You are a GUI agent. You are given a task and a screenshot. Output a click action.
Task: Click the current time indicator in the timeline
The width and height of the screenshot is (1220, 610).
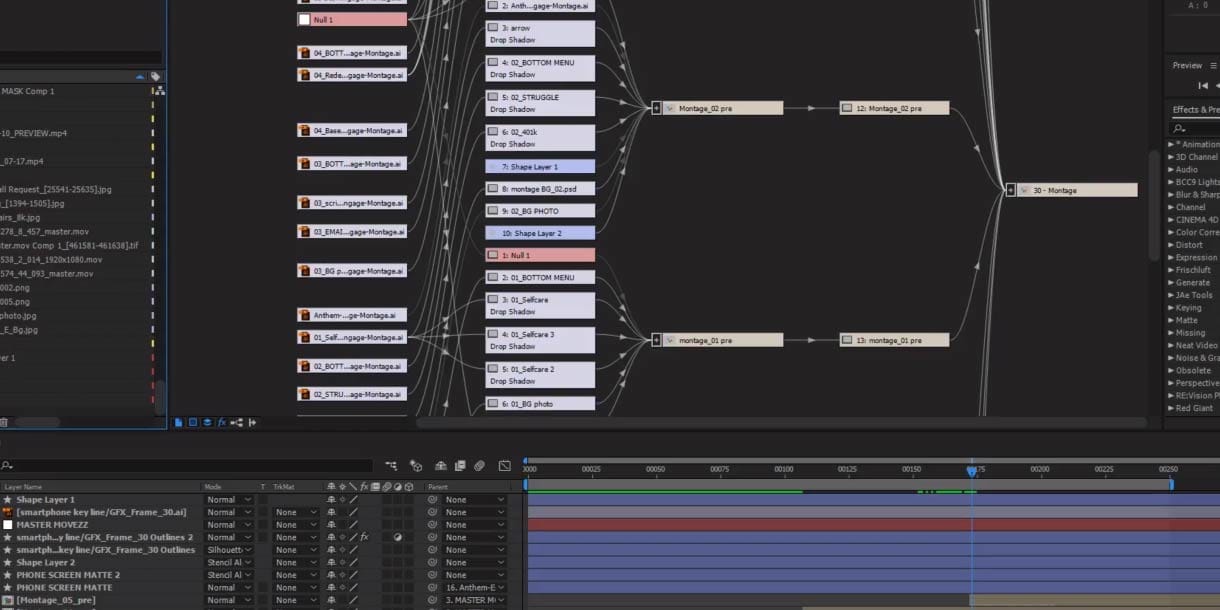click(971, 470)
